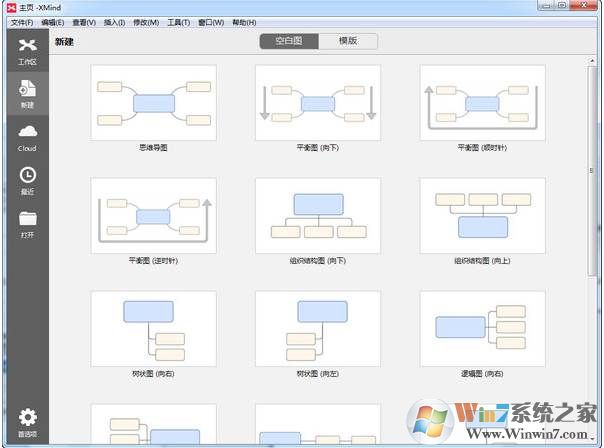Choose the 平衡图 (逆时针) template

pyautogui.click(x=152, y=216)
